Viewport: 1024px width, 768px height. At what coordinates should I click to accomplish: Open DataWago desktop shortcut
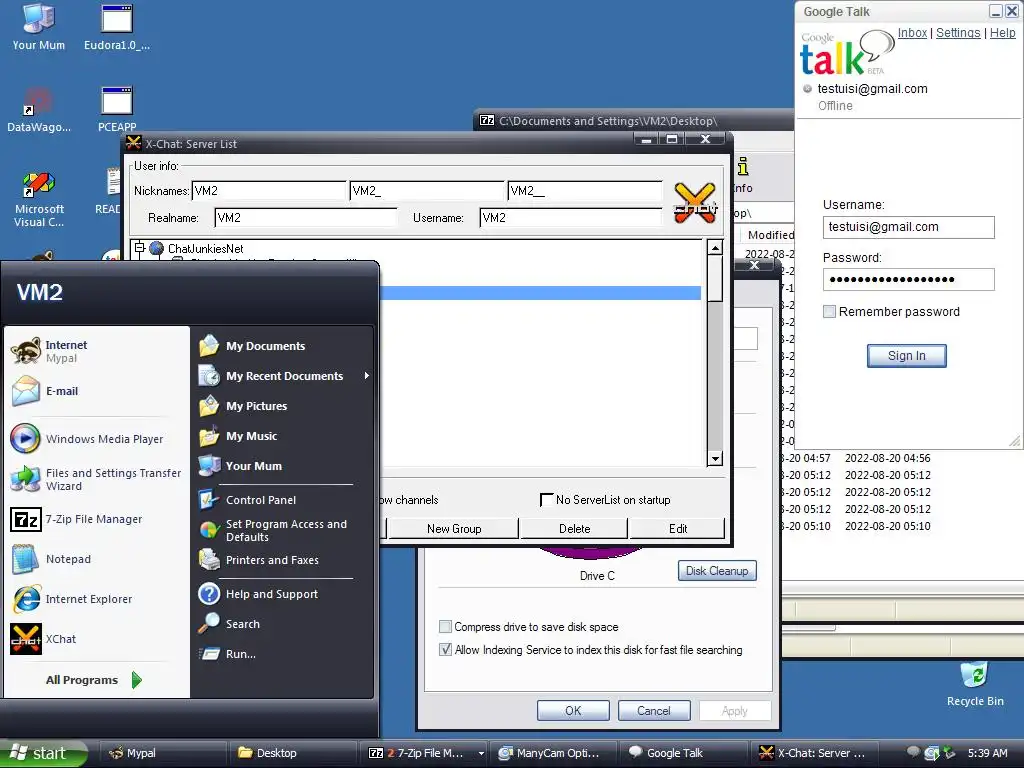click(39, 110)
